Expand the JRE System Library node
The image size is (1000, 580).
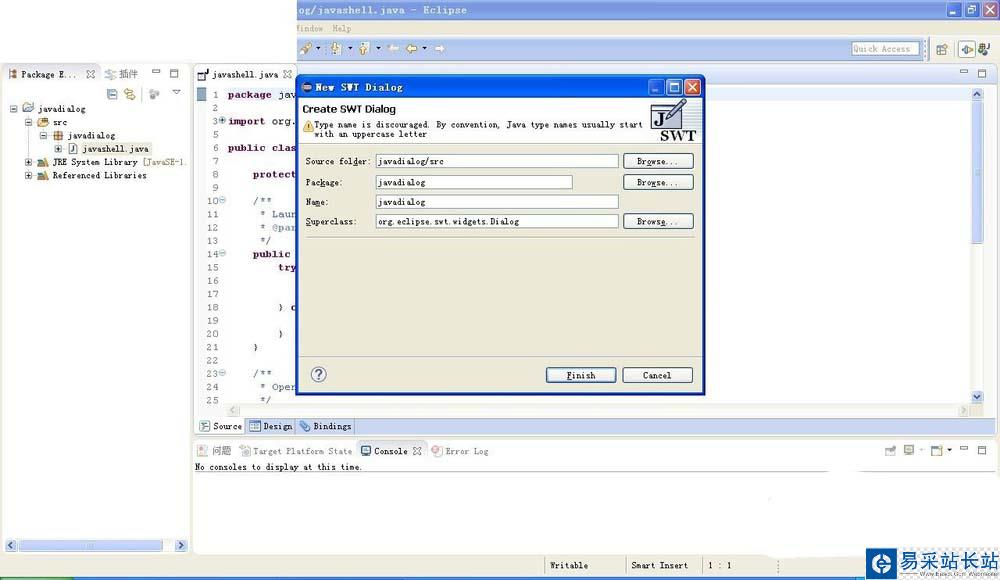click(x=28, y=162)
